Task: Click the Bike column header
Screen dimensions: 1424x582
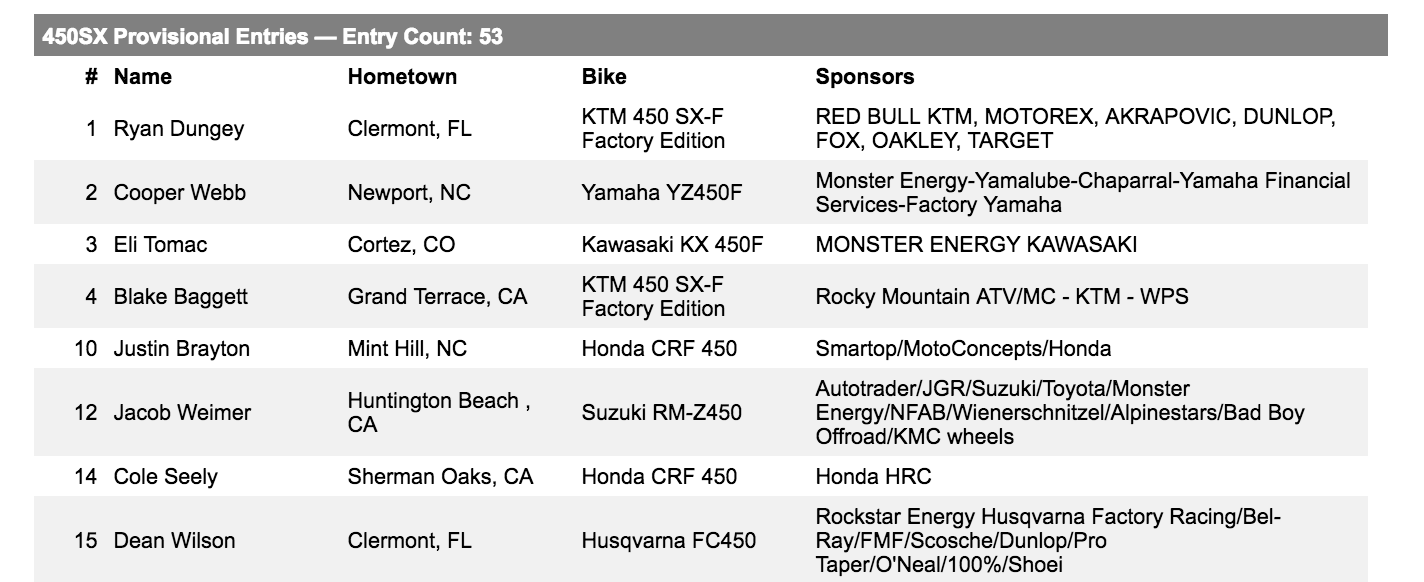Action: click(x=604, y=77)
